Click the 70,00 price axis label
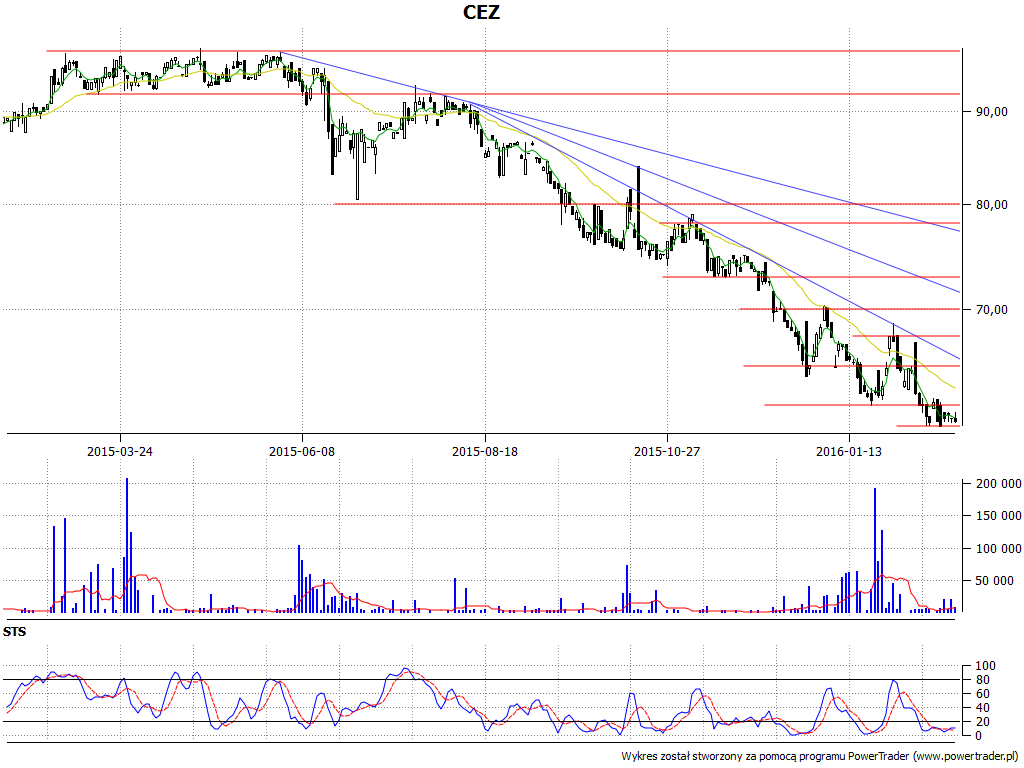 [991, 310]
